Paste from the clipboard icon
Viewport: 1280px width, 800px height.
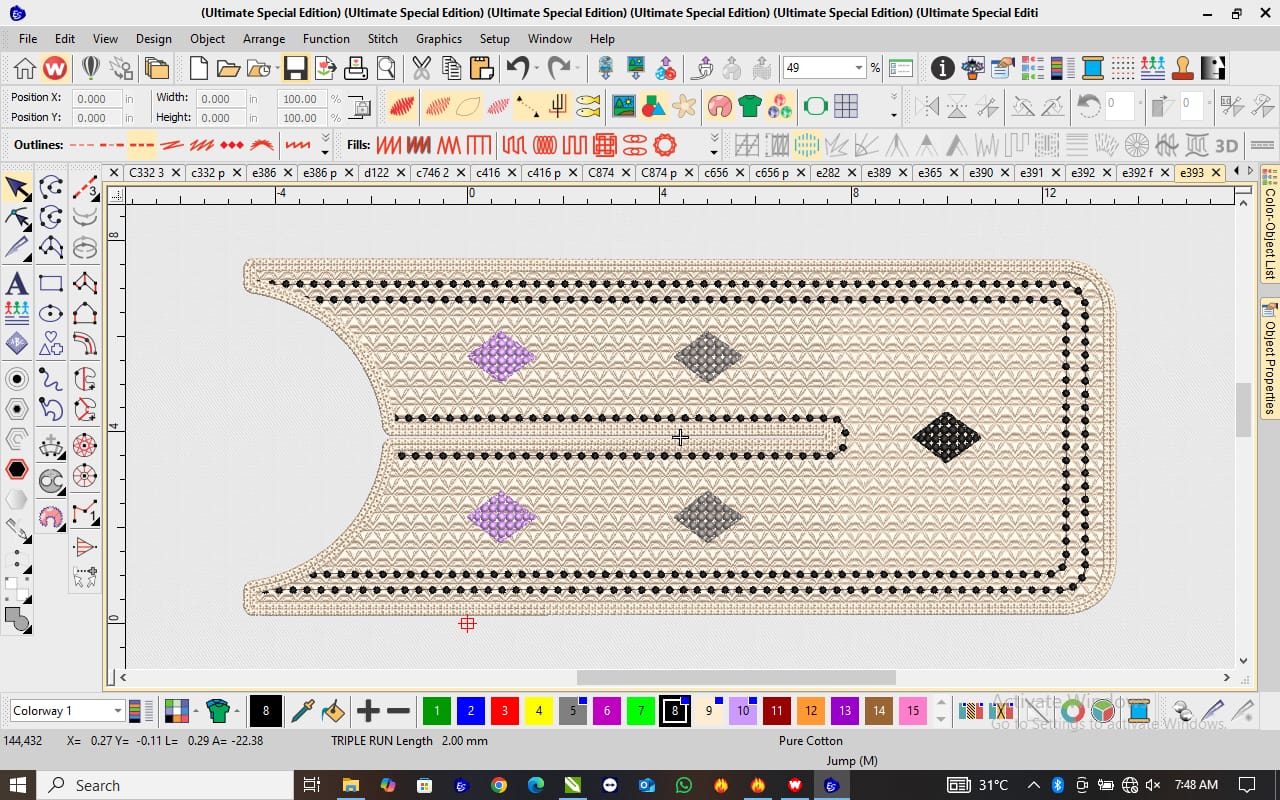482,68
